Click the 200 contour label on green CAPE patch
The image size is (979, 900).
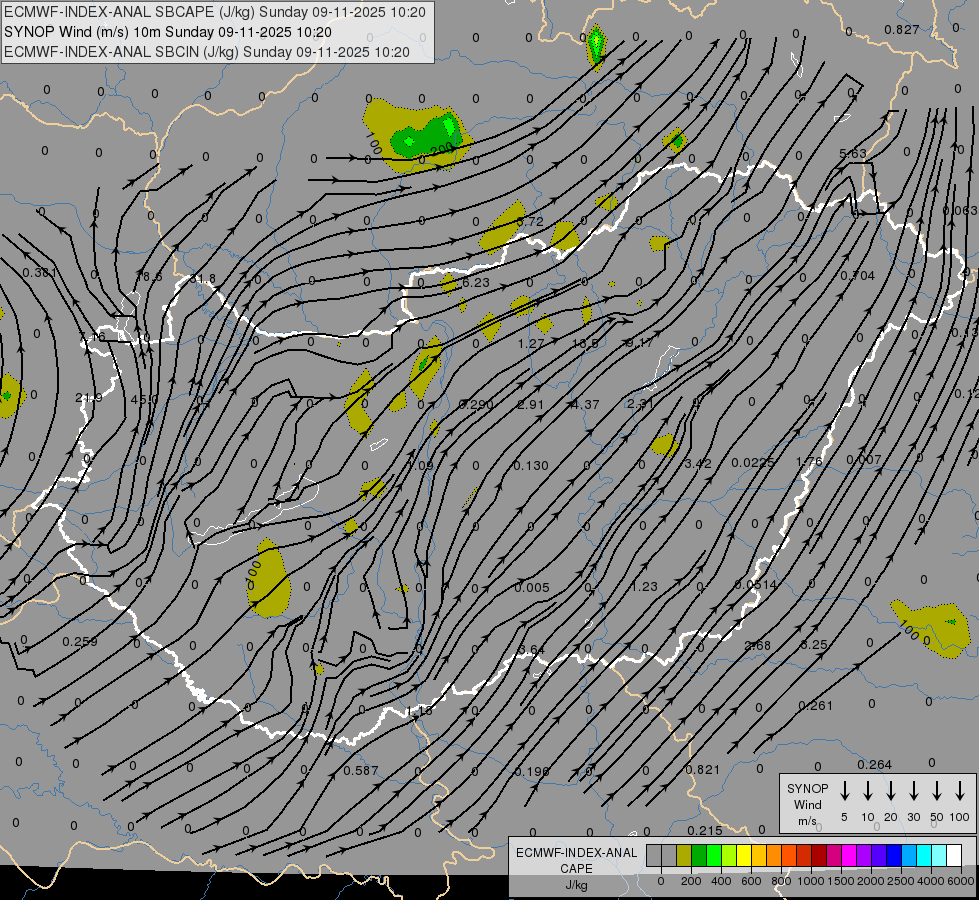442,148
